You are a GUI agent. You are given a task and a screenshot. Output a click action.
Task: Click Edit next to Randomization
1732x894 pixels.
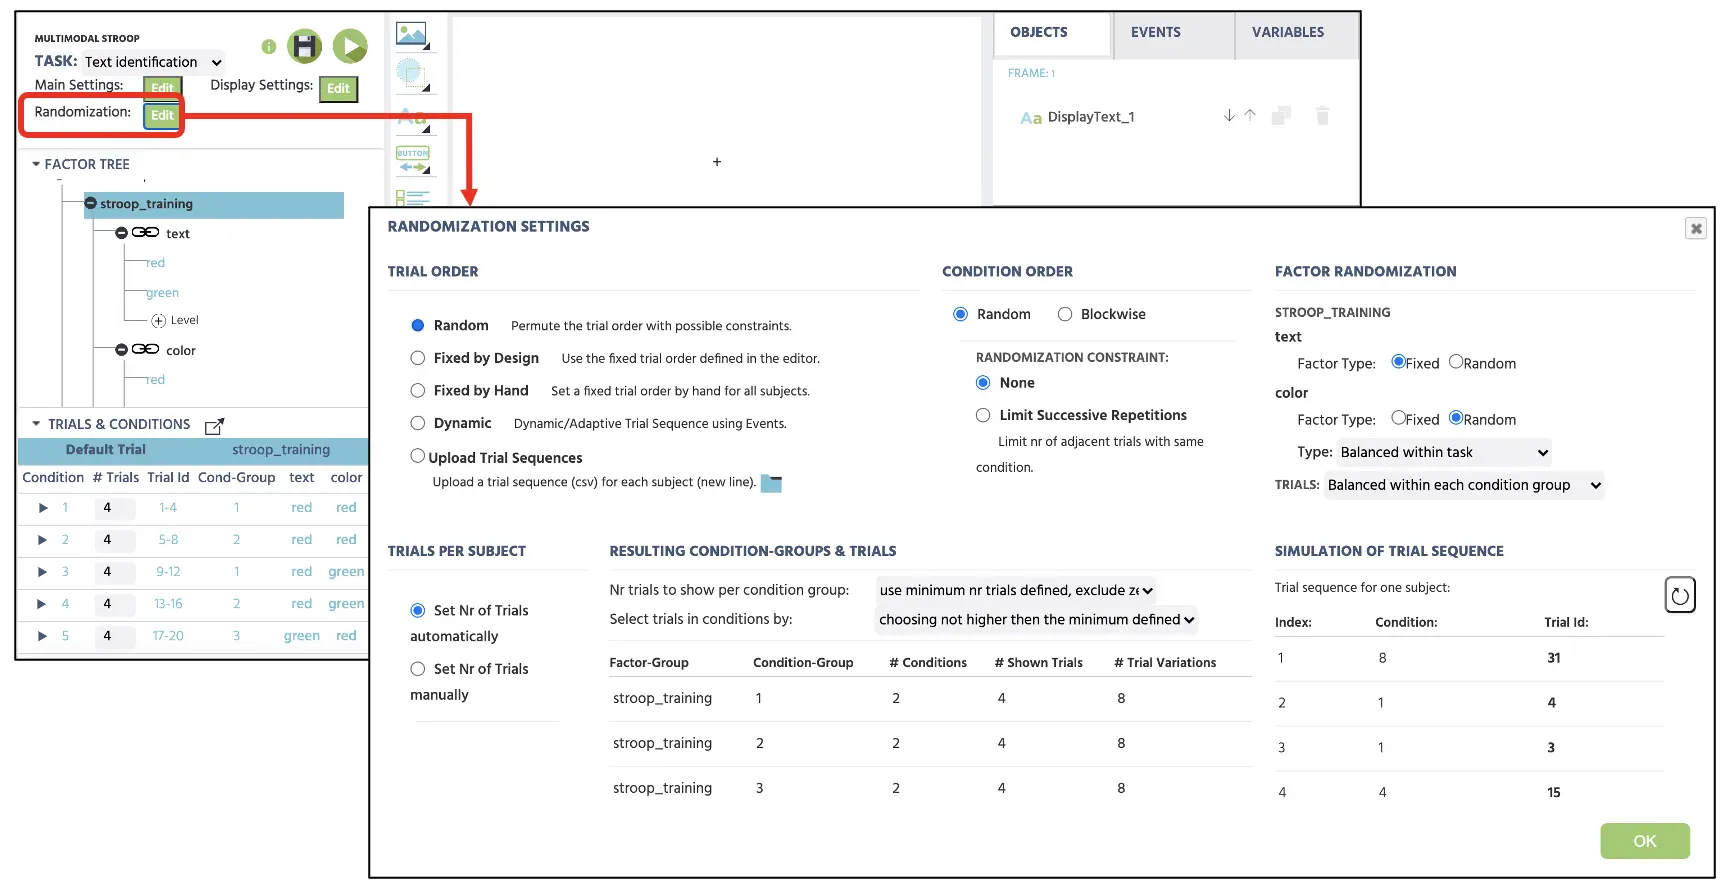tap(163, 115)
